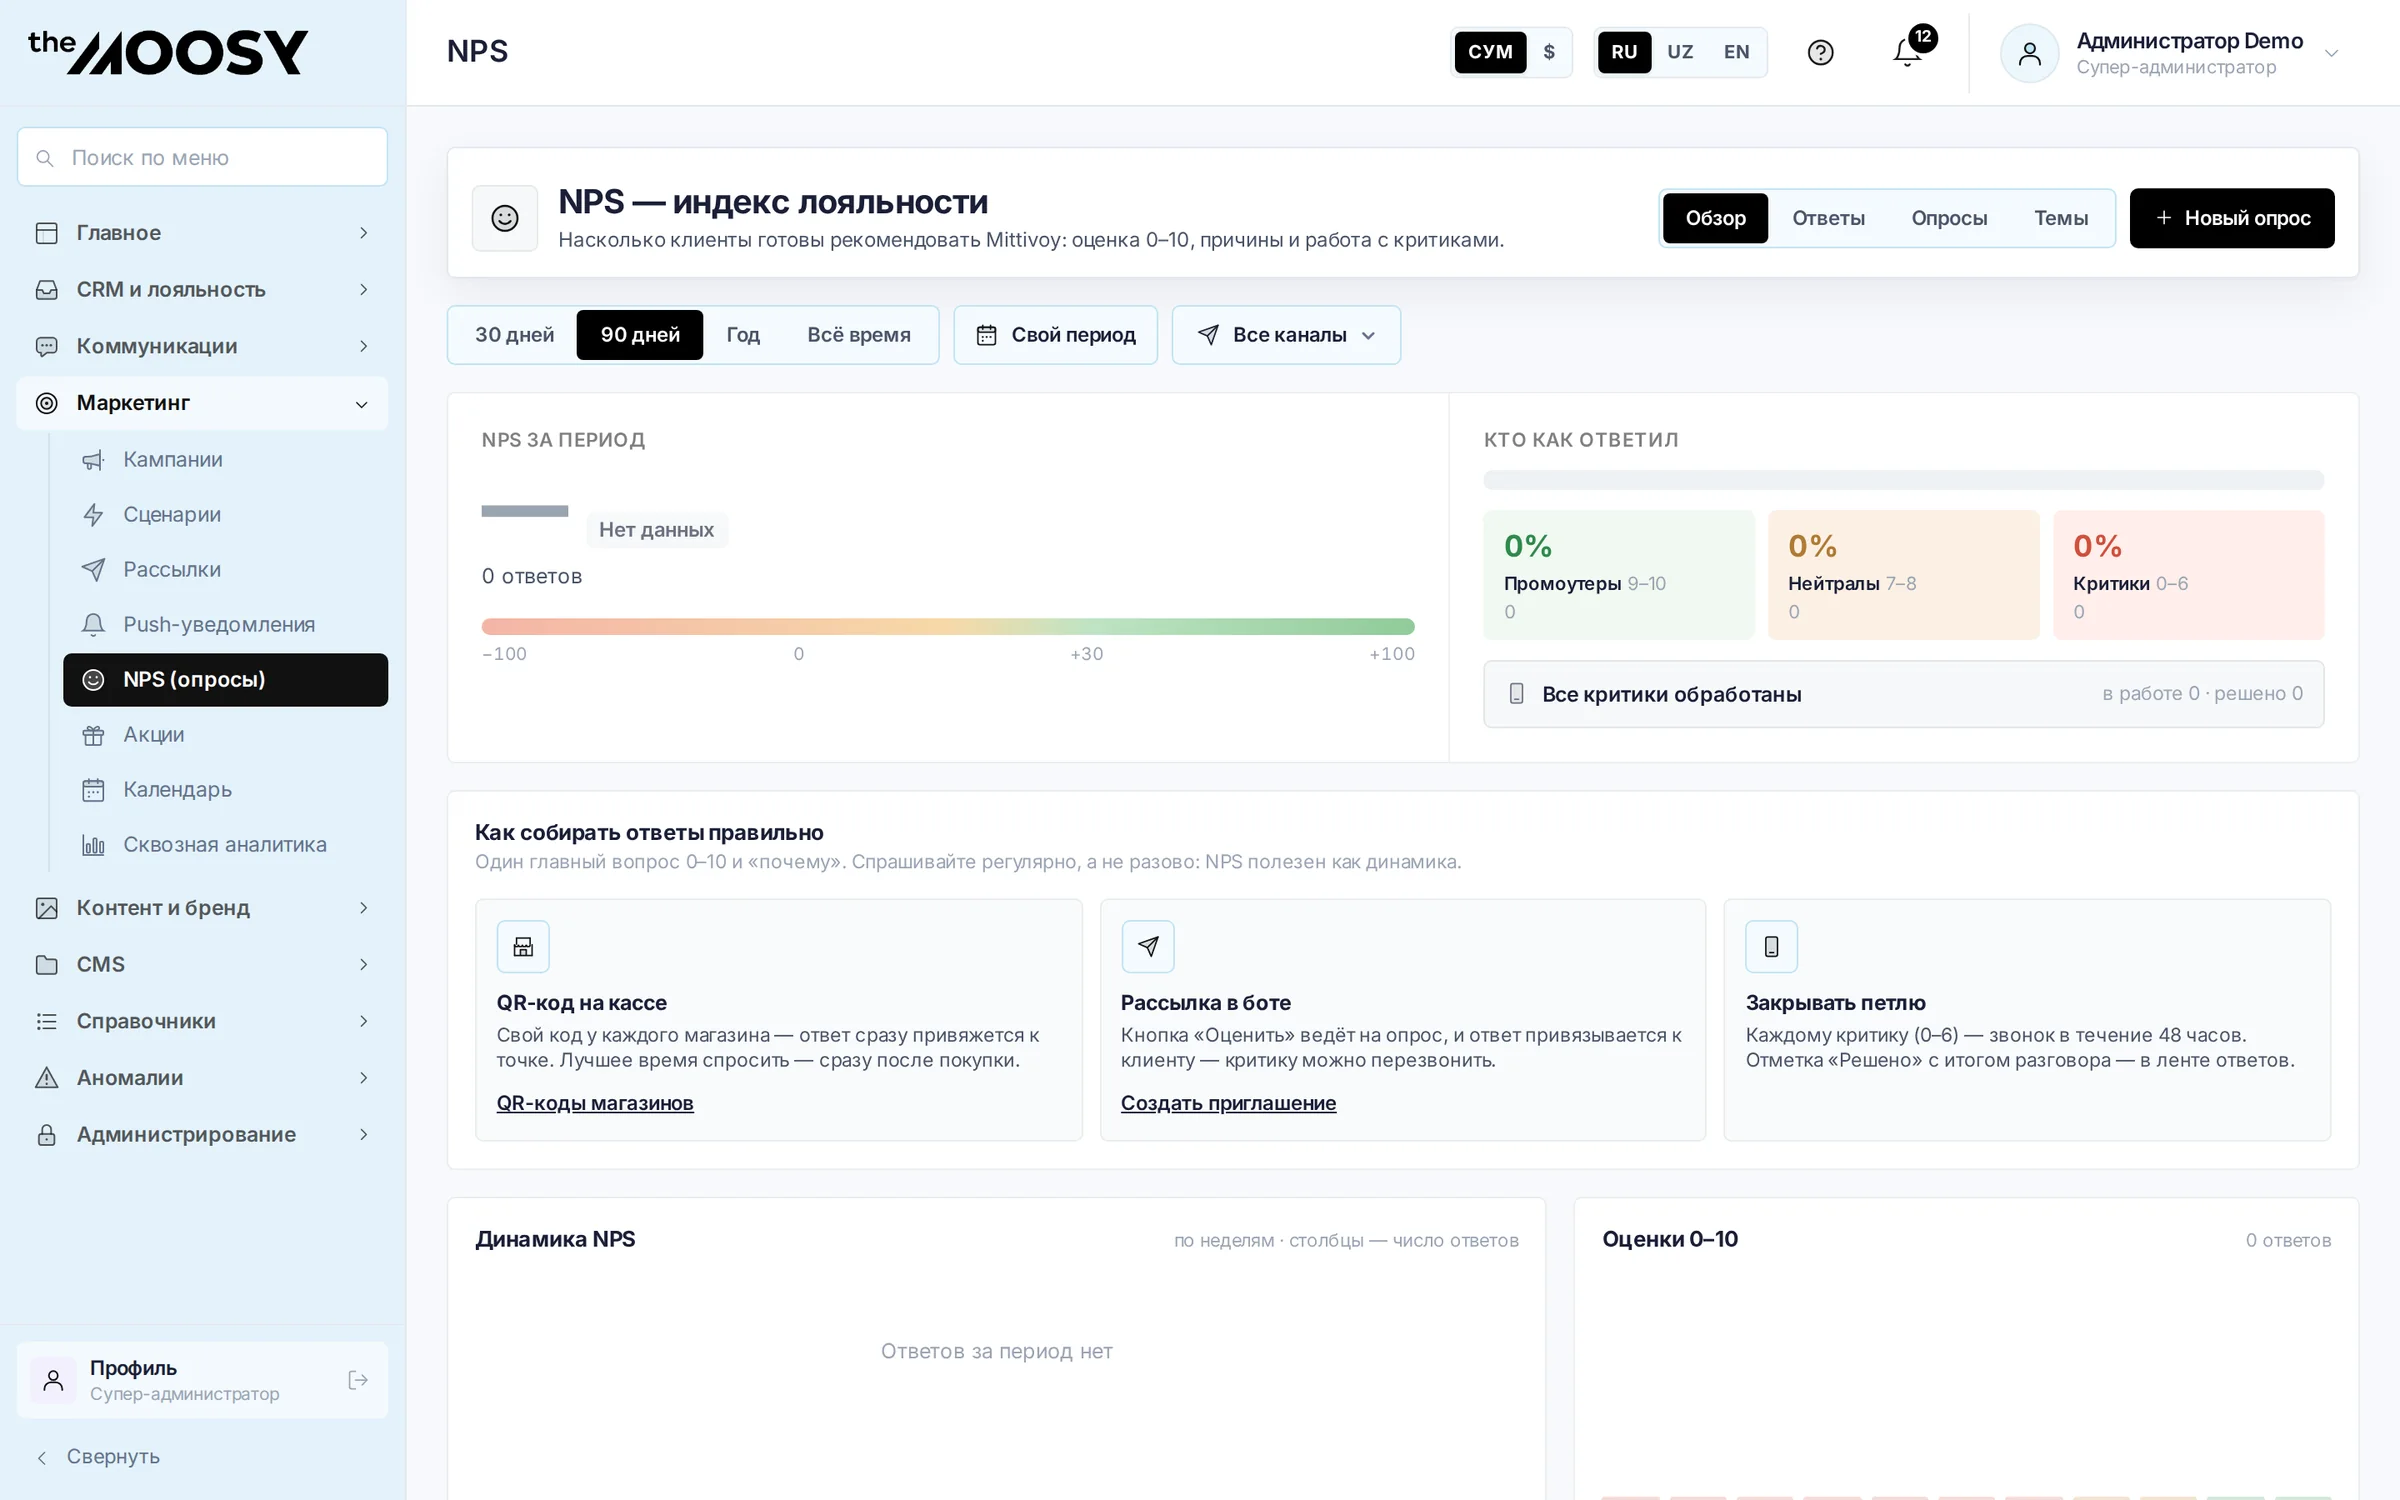Switch language to UZ
The height and width of the screenshot is (1500, 2400).
click(x=1680, y=52)
